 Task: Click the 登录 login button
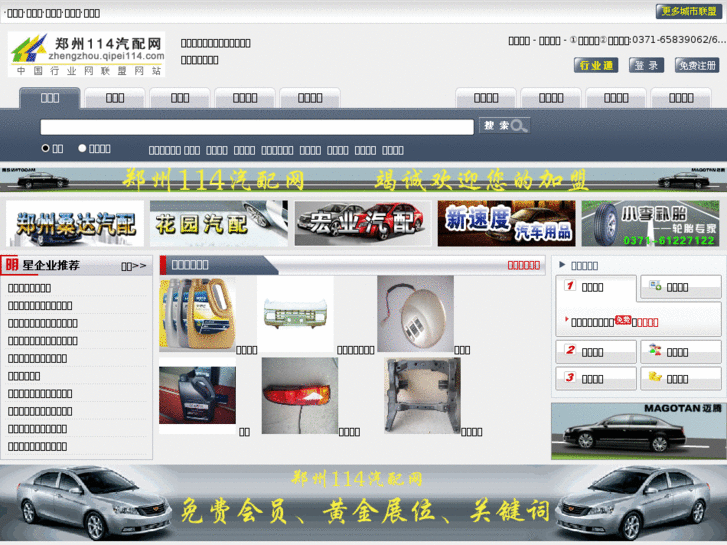click(646, 65)
